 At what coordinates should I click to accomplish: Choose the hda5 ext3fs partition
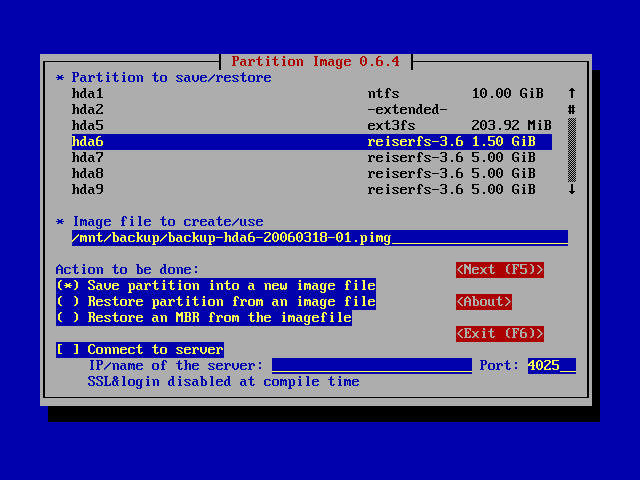click(x=300, y=125)
